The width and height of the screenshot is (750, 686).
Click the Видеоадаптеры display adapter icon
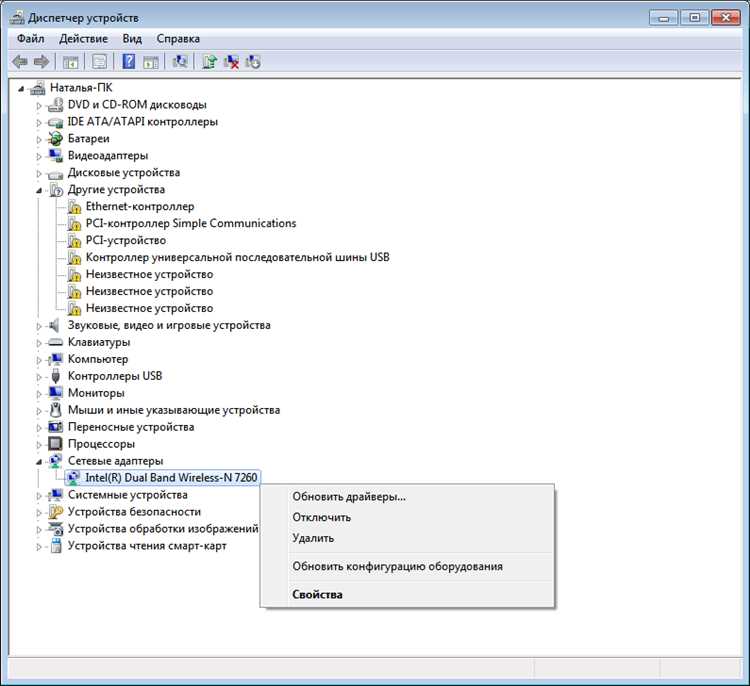(x=55, y=155)
